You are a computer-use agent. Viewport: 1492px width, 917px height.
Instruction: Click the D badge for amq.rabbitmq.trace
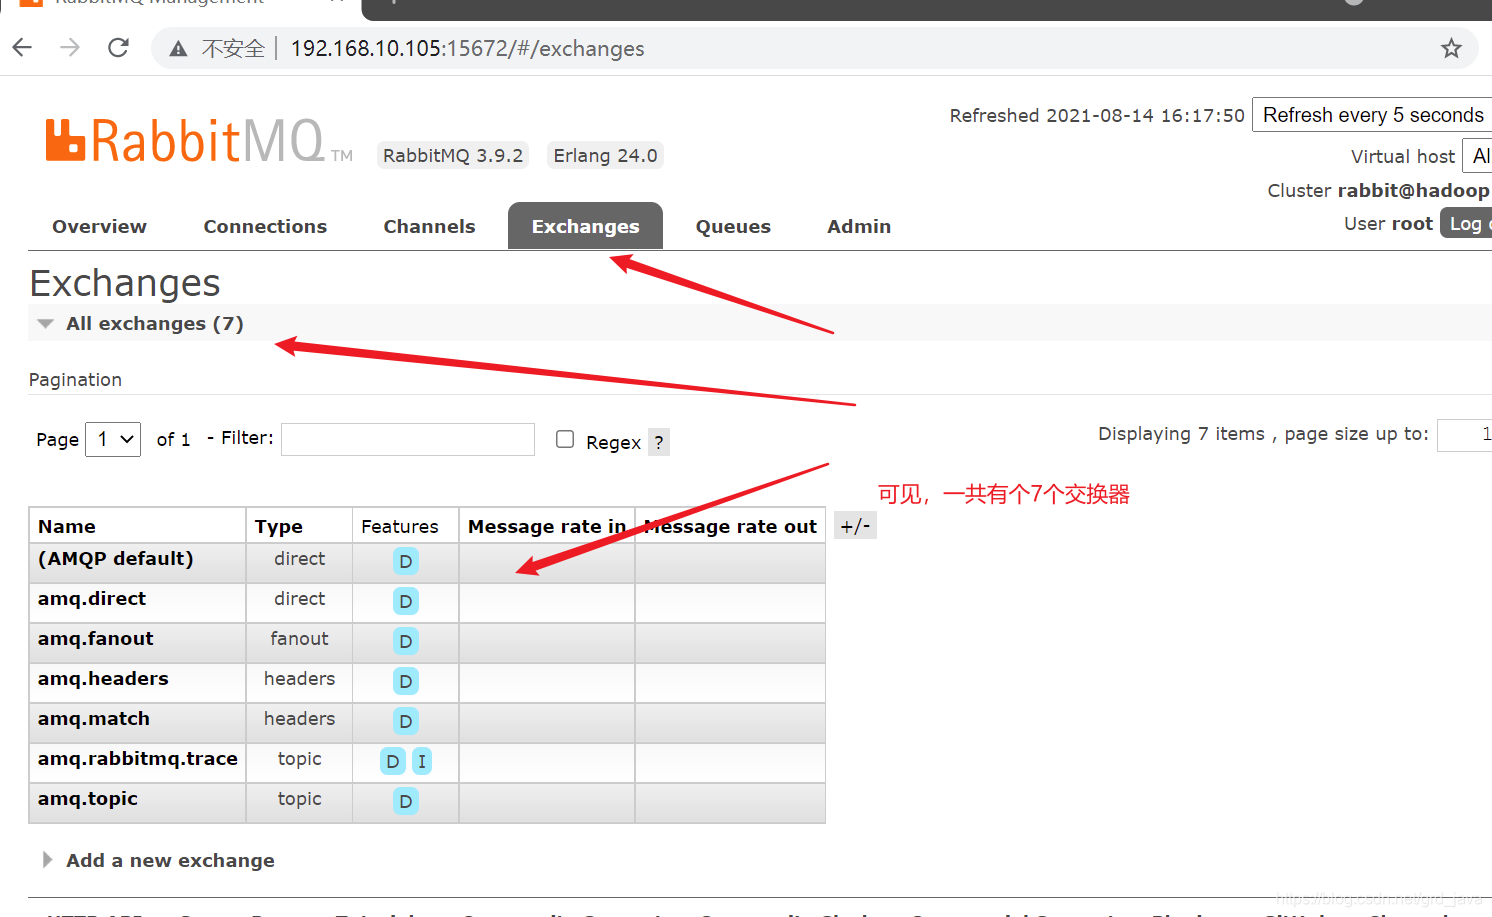(x=393, y=762)
